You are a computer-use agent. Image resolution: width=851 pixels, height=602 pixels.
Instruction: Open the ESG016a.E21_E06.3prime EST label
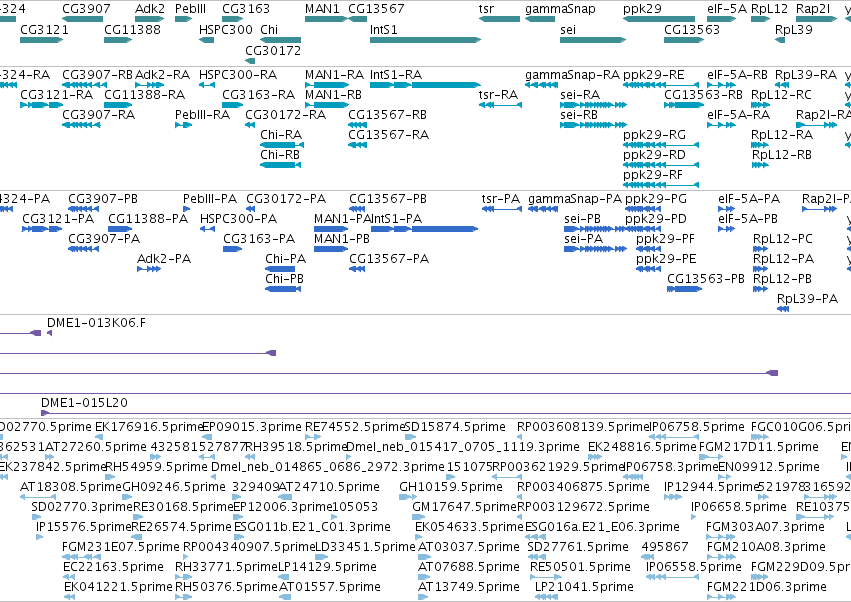pyautogui.click(x=602, y=527)
